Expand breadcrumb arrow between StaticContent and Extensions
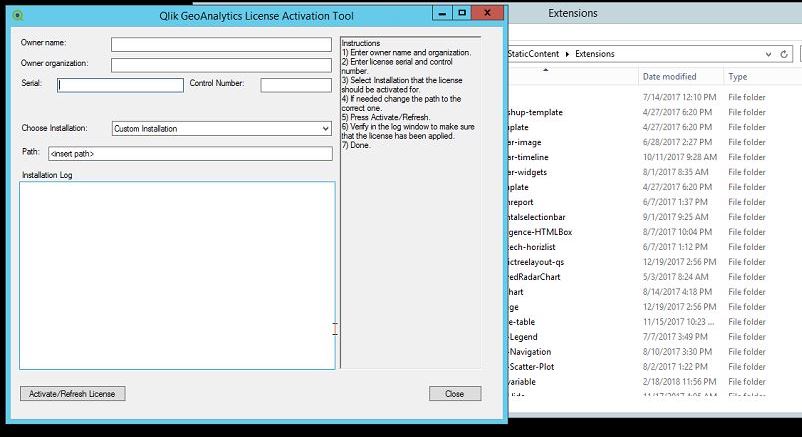This screenshot has width=802, height=437. coord(567,54)
